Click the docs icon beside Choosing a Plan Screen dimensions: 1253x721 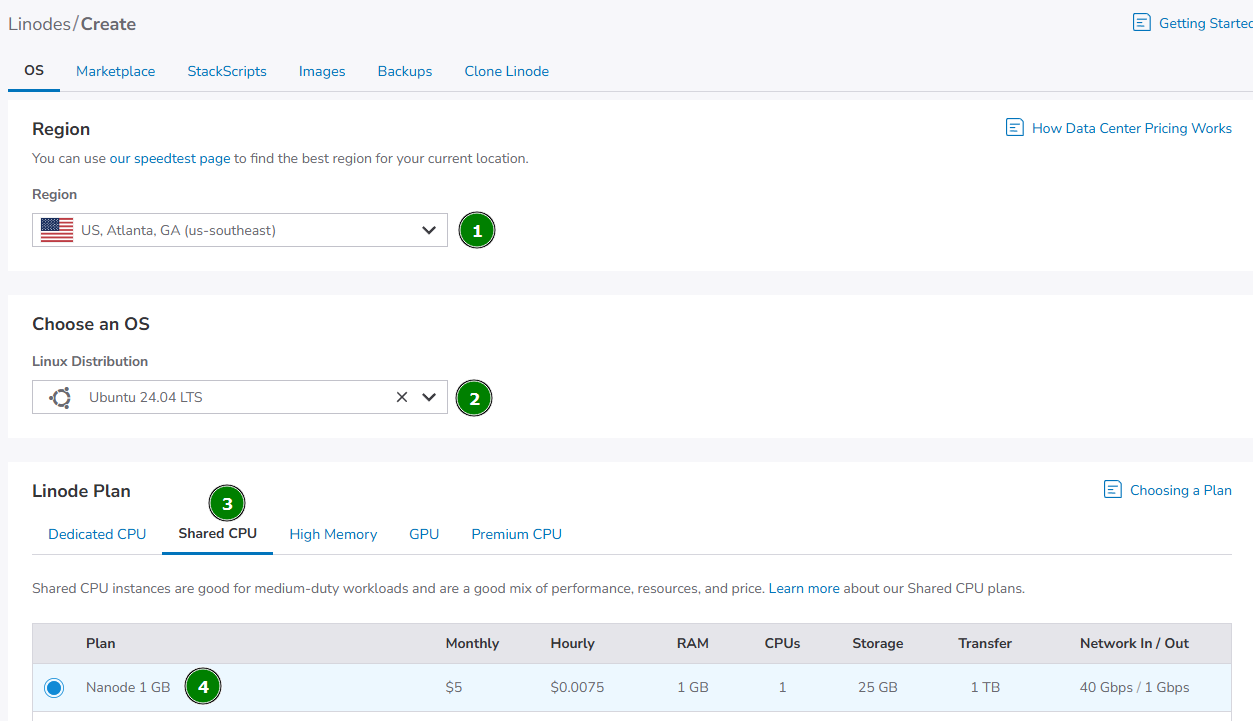1112,489
